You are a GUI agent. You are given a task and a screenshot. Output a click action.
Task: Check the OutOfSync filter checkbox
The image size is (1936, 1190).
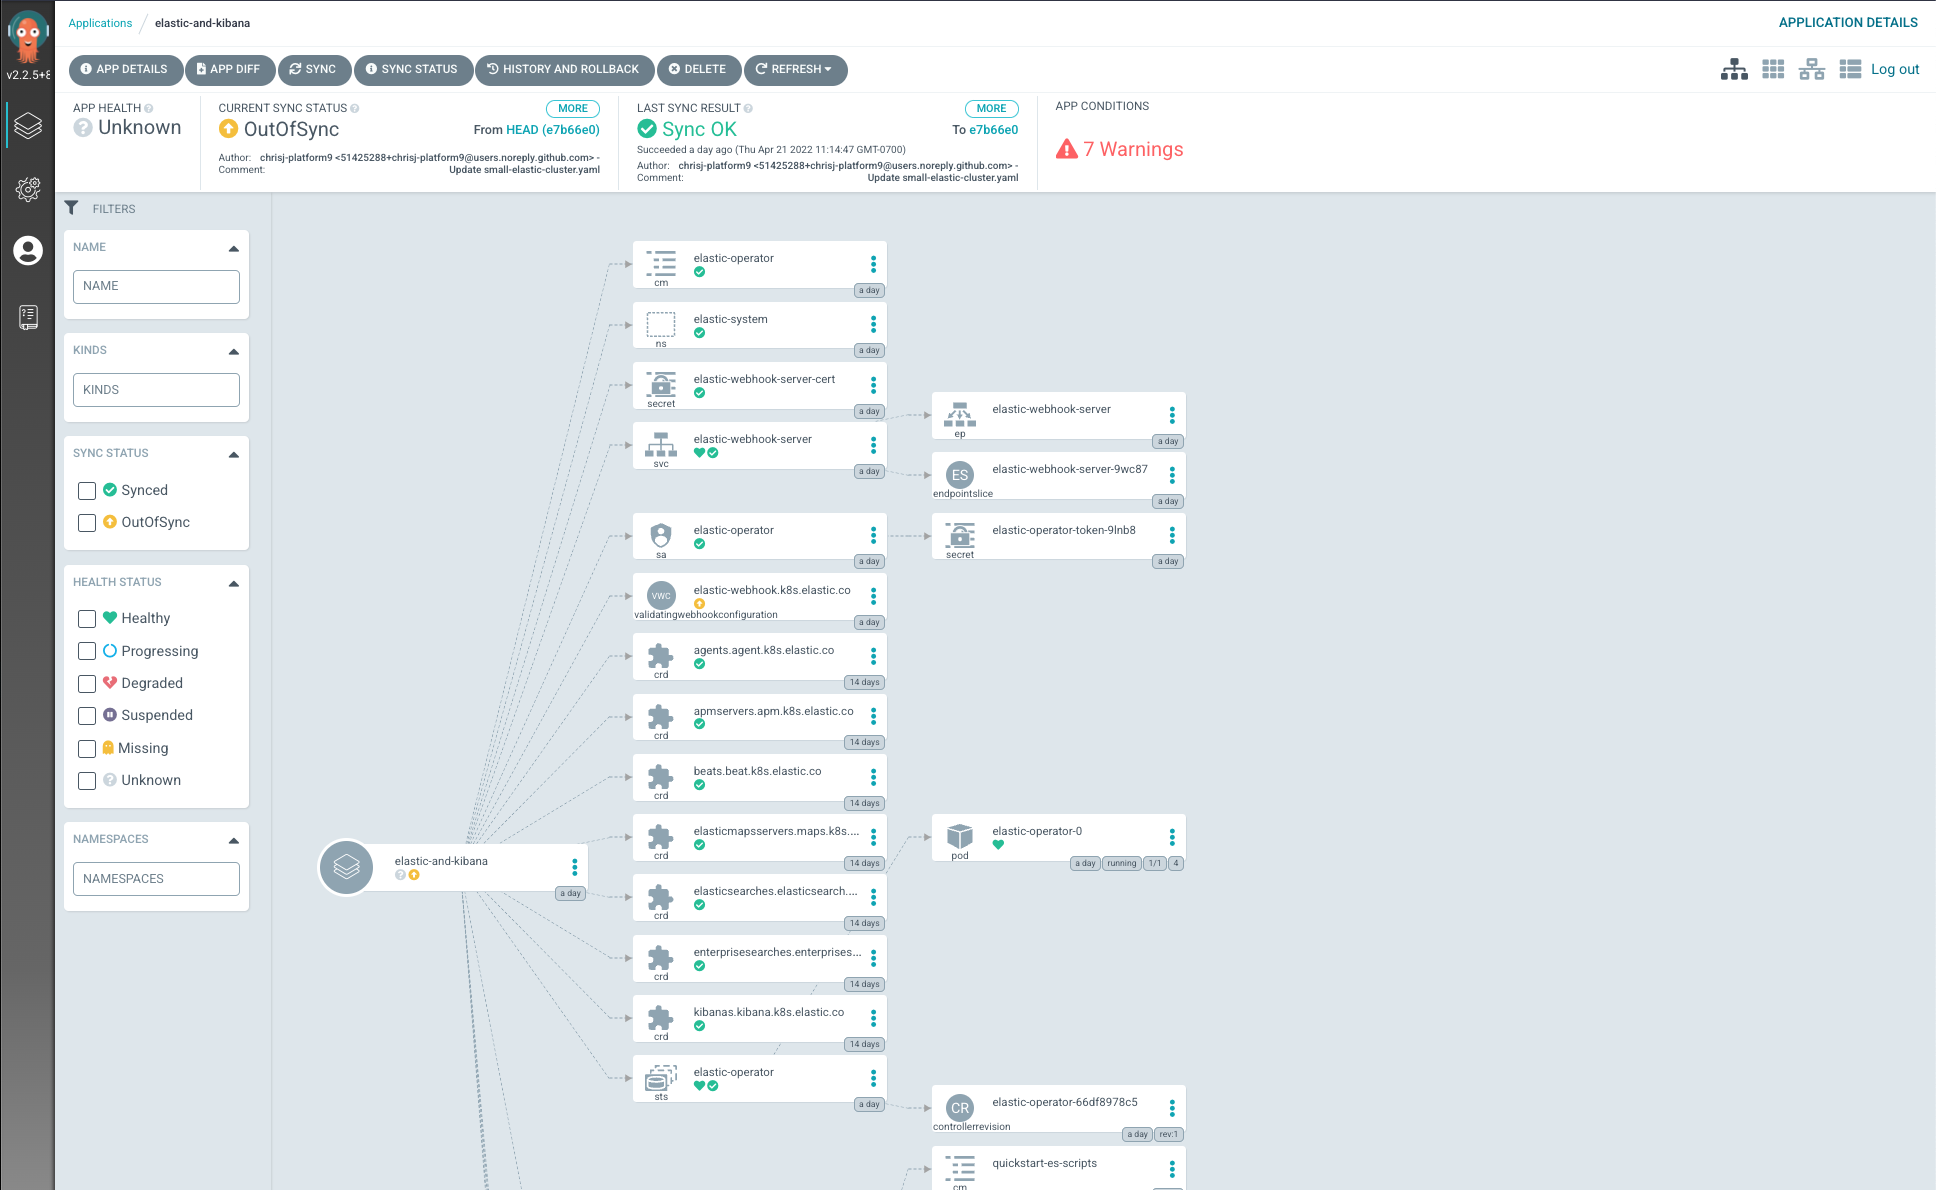click(87, 523)
